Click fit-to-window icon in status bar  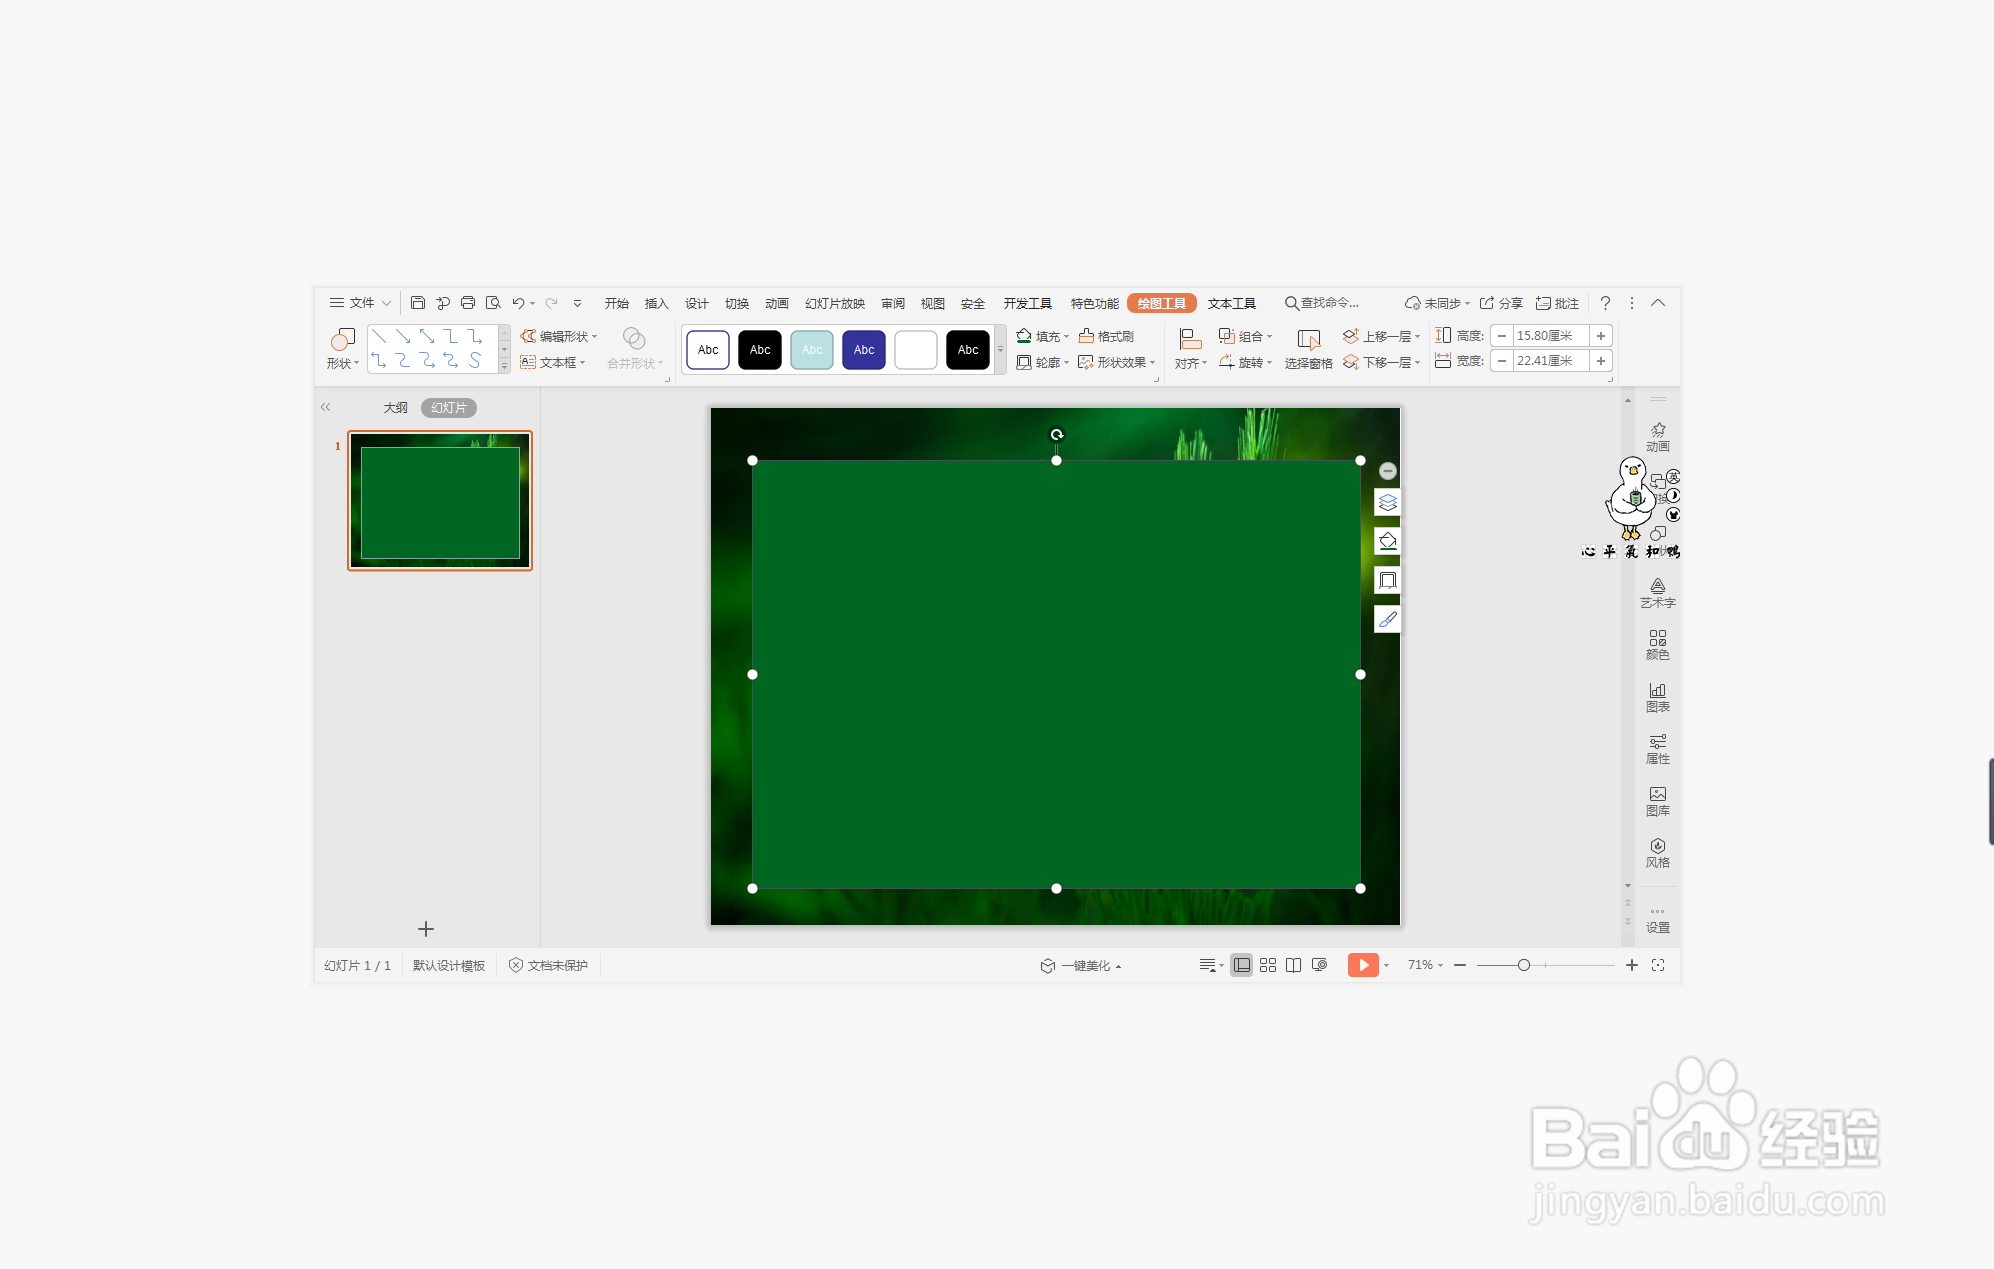pyautogui.click(x=1658, y=965)
